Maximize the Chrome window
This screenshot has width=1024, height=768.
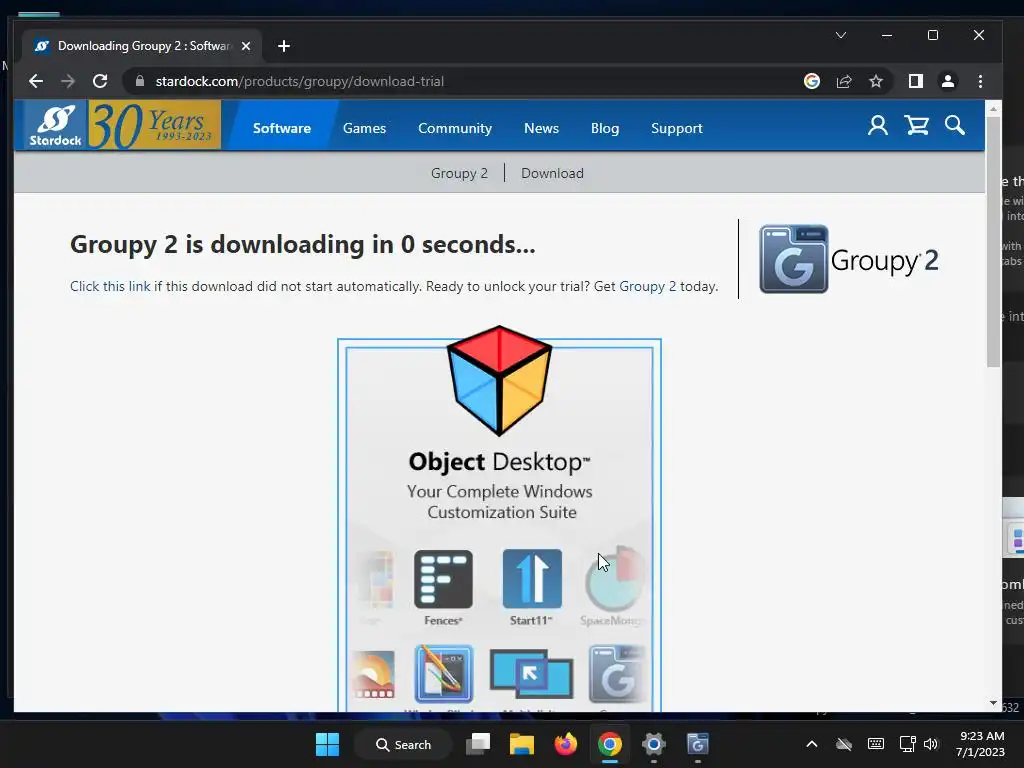(x=933, y=35)
